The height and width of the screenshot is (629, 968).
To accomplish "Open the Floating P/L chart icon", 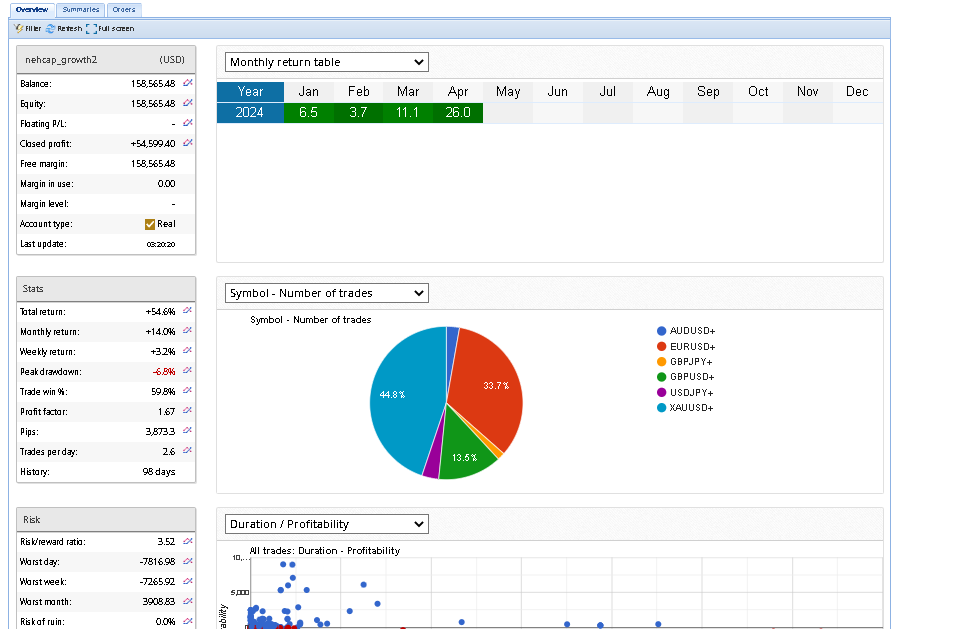I will 187,123.
